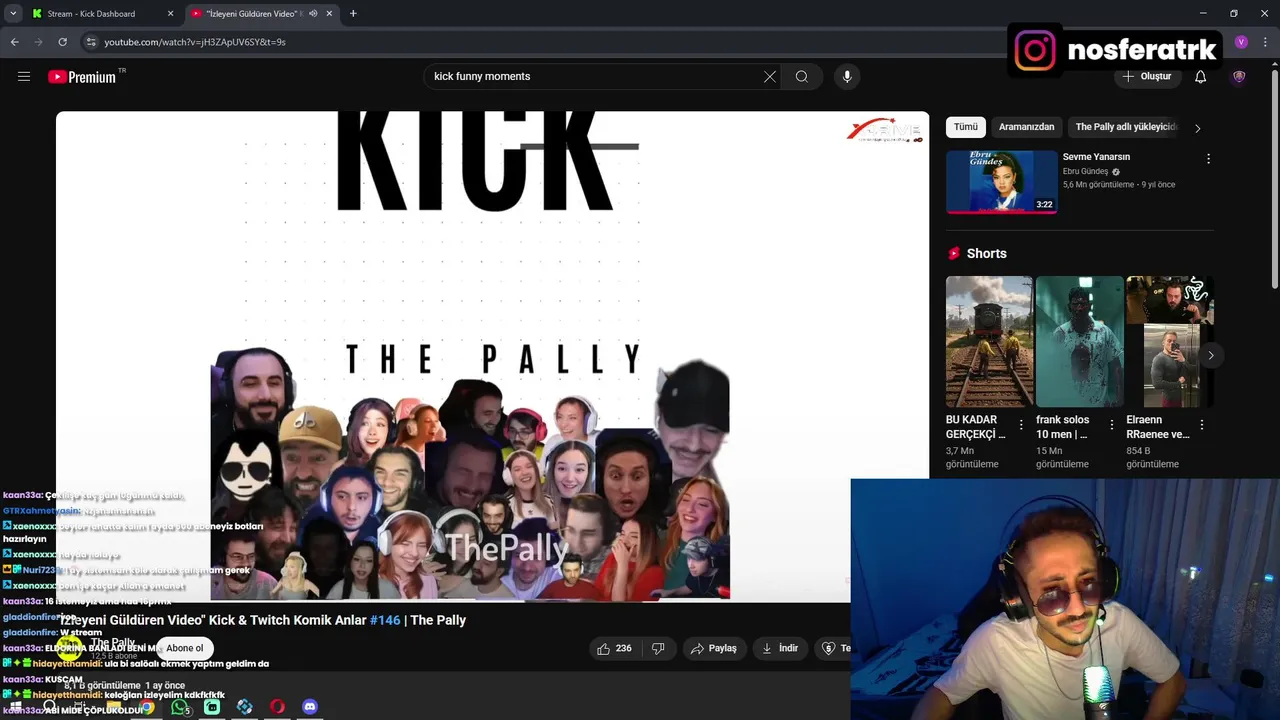Screen dimensions: 1280x720
Task: Open the Chrome profile avatar
Action: (x=1241, y=42)
